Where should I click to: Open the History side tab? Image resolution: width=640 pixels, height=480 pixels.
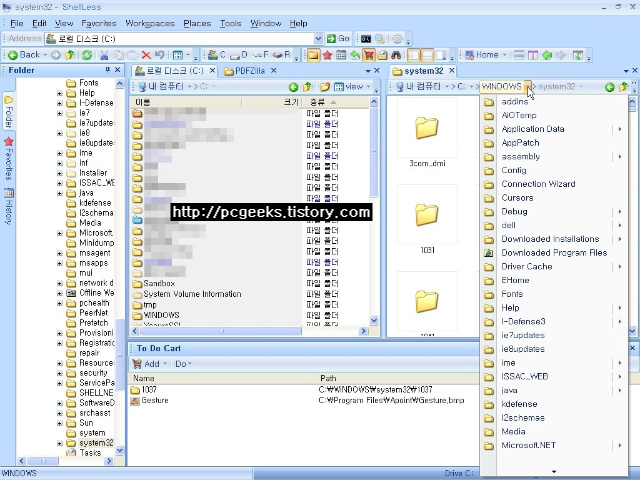pyautogui.click(x=9, y=206)
